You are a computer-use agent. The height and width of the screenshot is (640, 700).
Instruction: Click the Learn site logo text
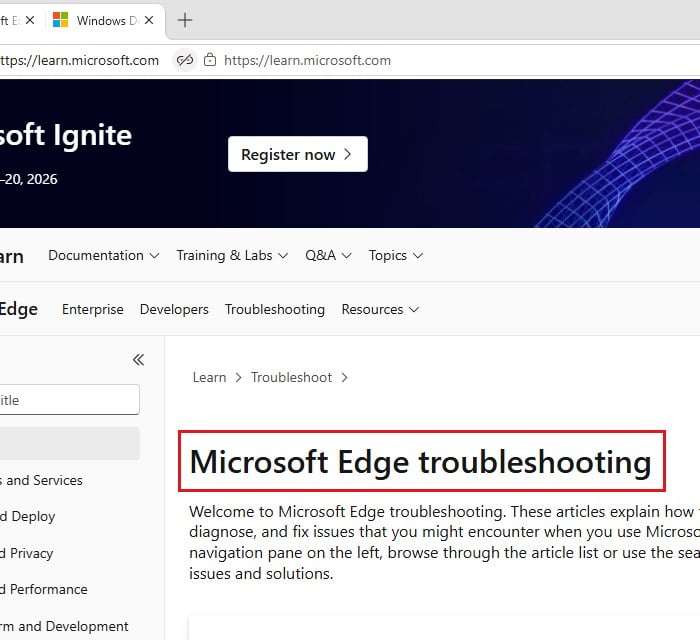pyautogui.click(x=12, y=256)
